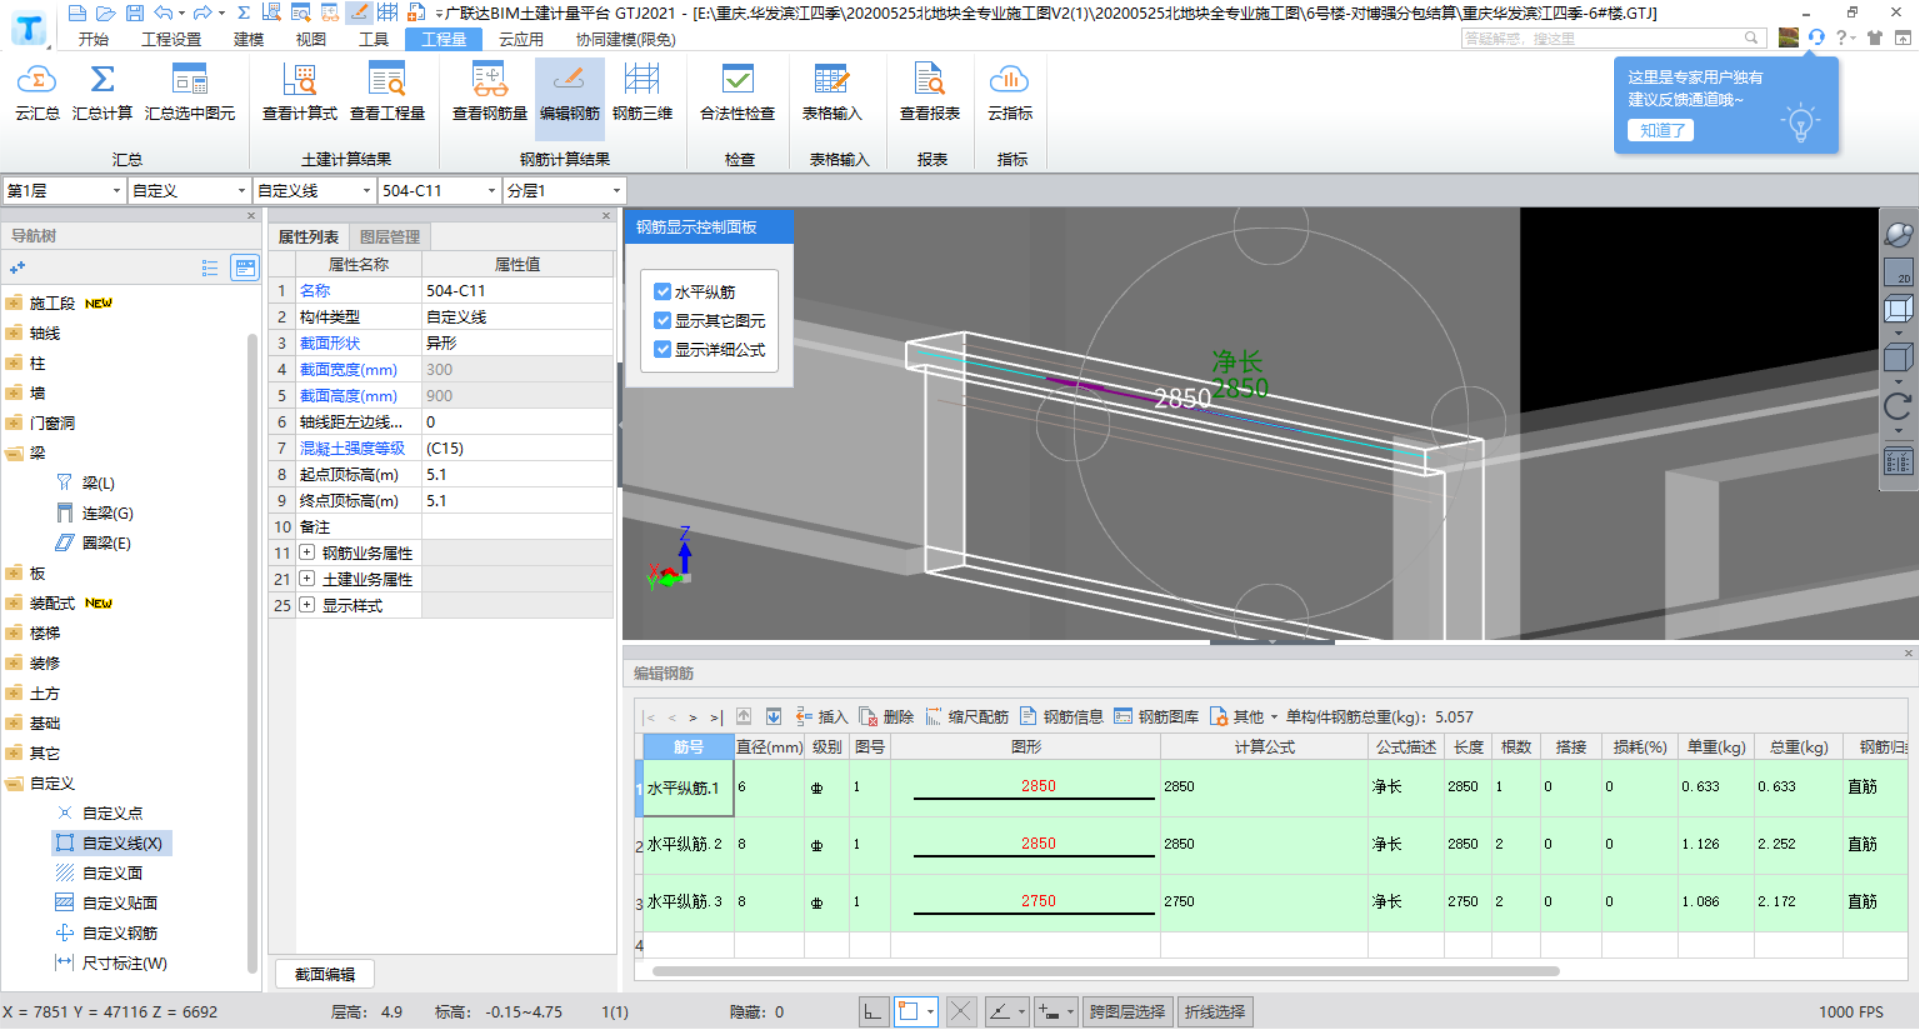Click 插入 rebar row icon
This screenshot has width=1919, height=1029.
click(803, 716)
